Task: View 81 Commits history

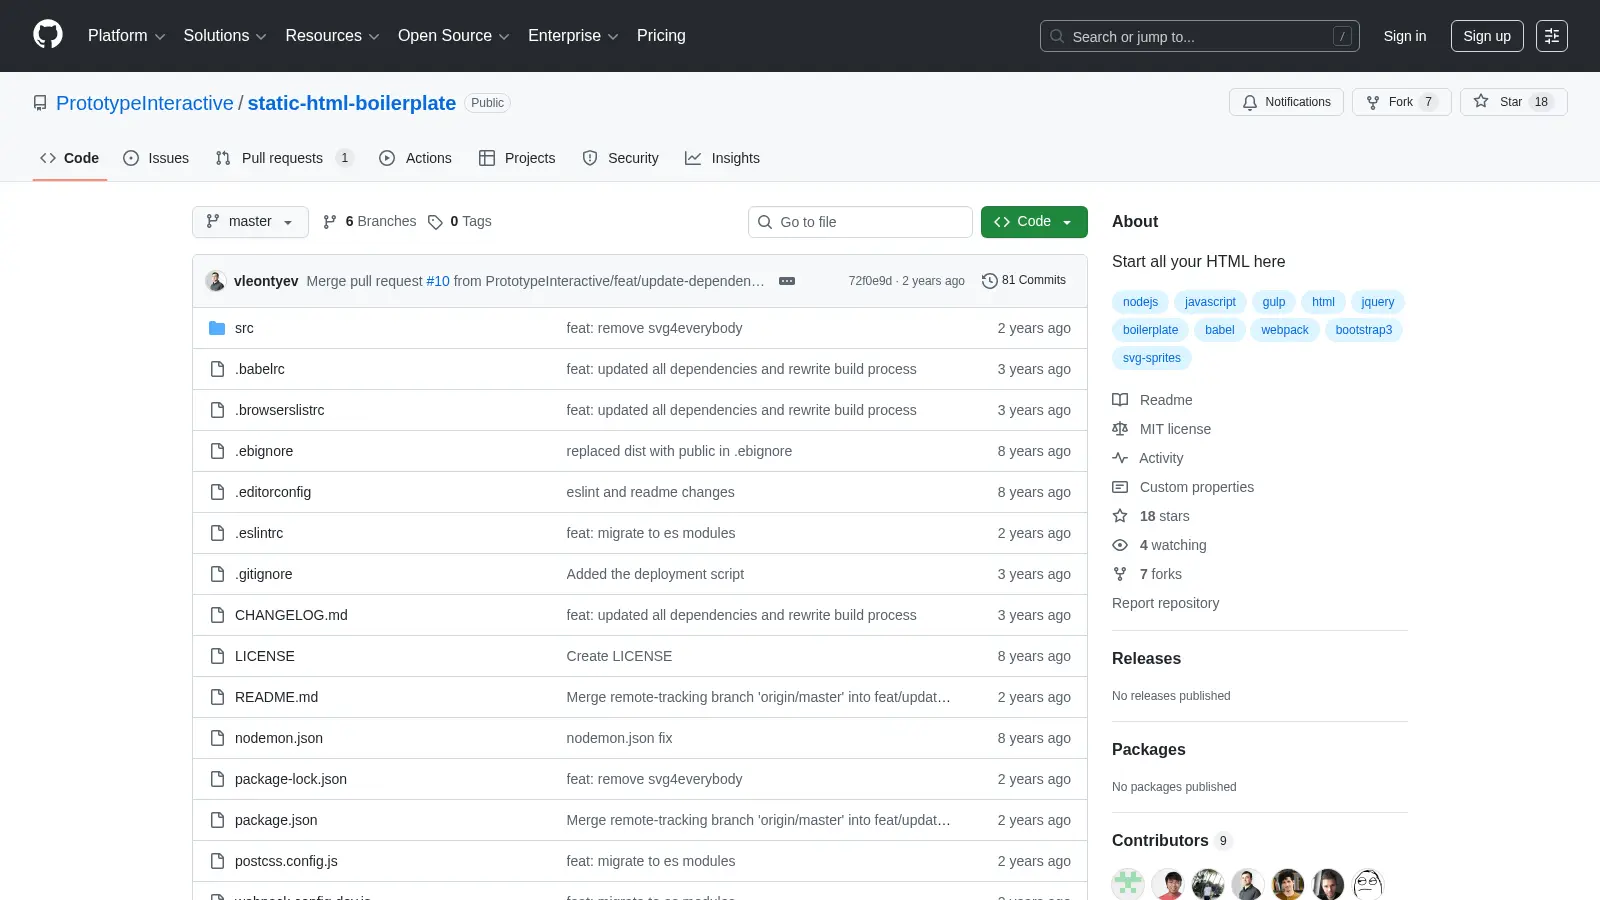Action: click(1024, 281)
